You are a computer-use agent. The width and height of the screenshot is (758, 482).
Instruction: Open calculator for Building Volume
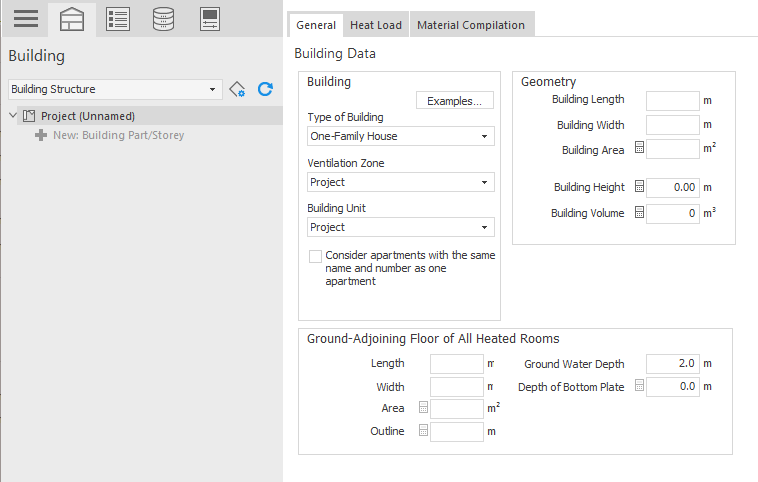click(x=639, y=212)
